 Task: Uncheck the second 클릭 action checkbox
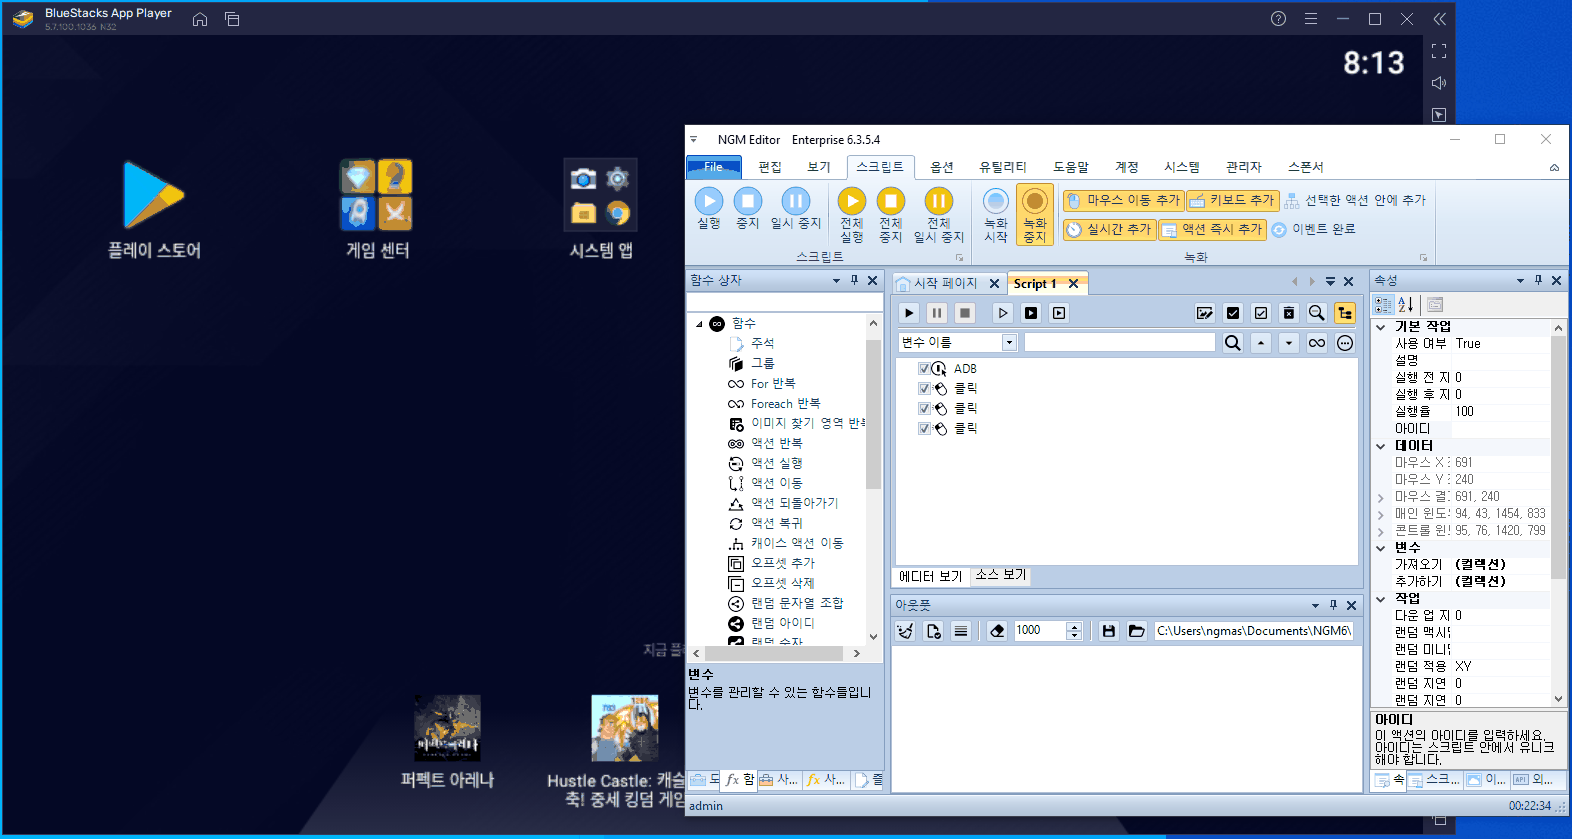point(924,409)
